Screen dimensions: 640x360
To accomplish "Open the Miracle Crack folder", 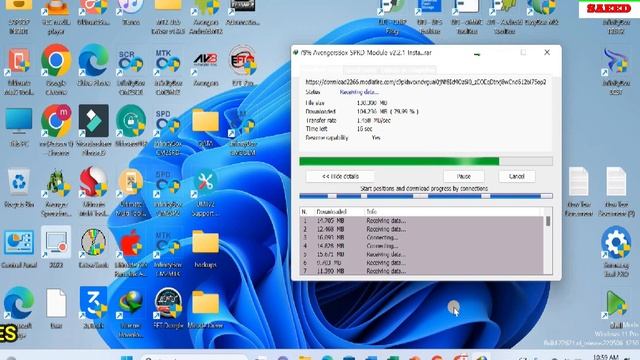I will 205,303.
